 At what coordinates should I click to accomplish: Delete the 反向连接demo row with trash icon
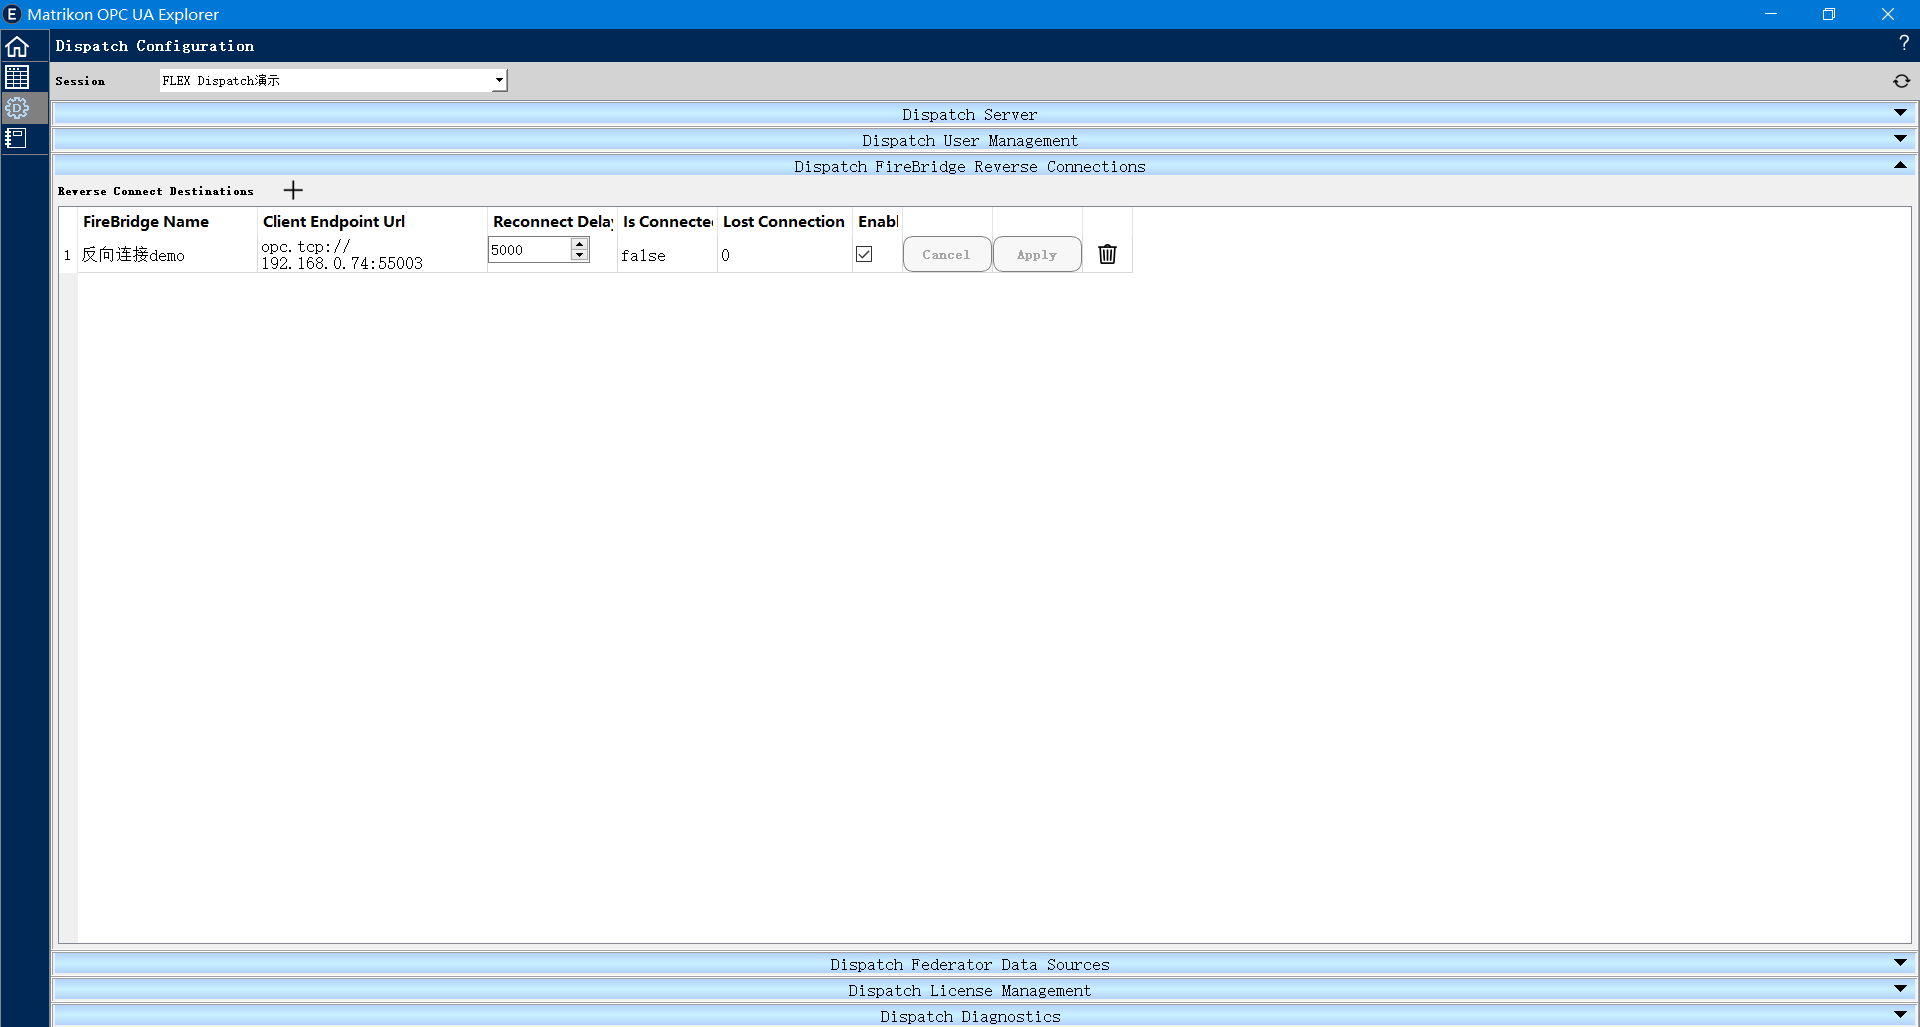coord(1107,254)
